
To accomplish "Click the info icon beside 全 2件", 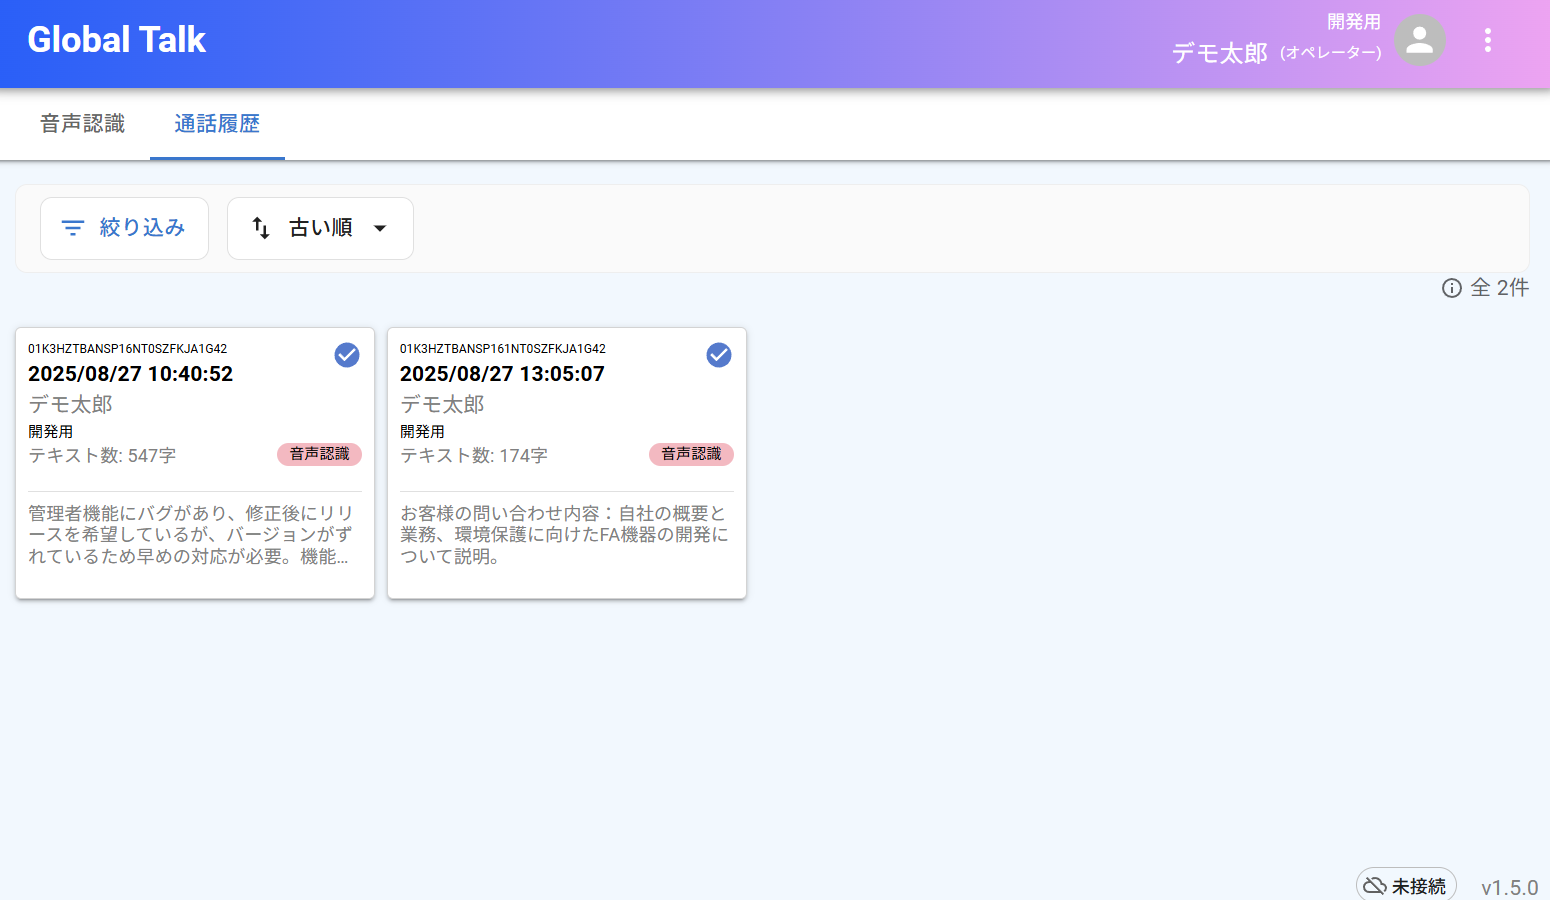I will point(1451,288).
